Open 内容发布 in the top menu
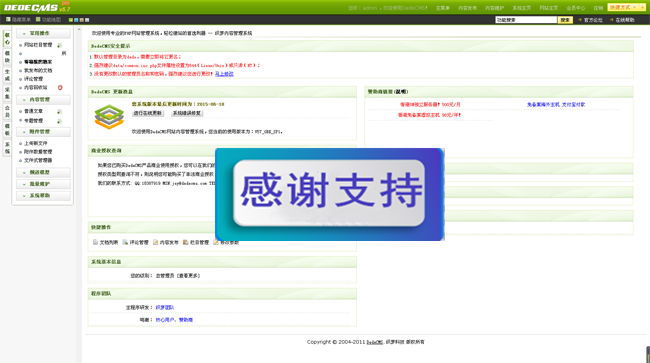650x363 pixels. [467, 8]
